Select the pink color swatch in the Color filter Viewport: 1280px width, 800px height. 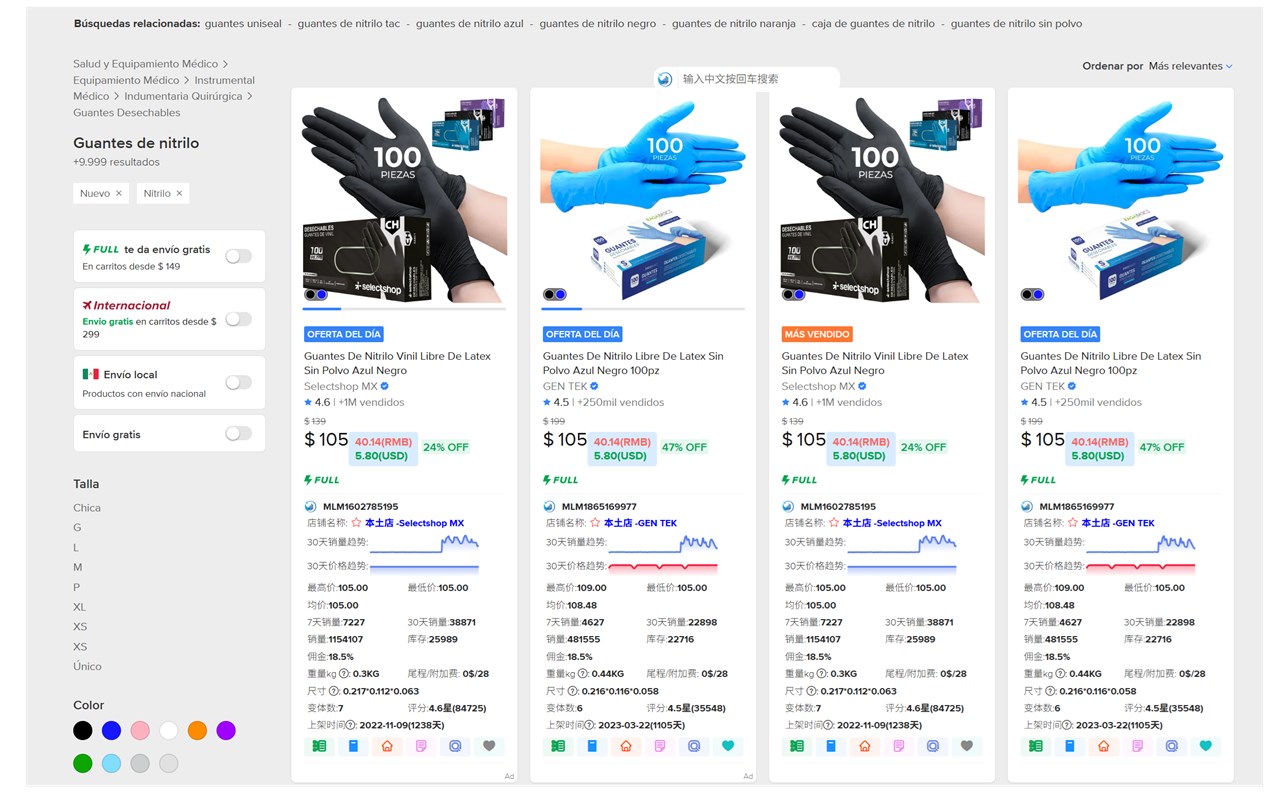coord(140,731)
